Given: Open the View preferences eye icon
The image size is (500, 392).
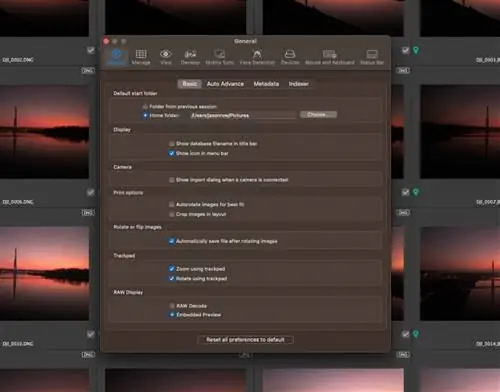Looking at the screenshot, I should click(x=166, y=57).
